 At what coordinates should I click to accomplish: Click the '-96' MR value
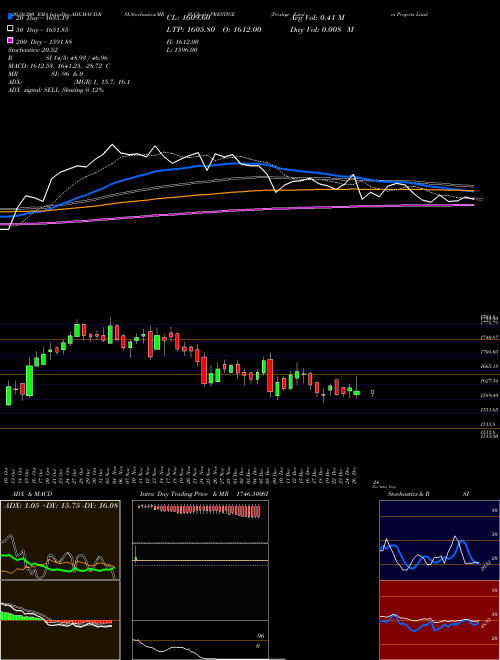[x=260, y=636]
